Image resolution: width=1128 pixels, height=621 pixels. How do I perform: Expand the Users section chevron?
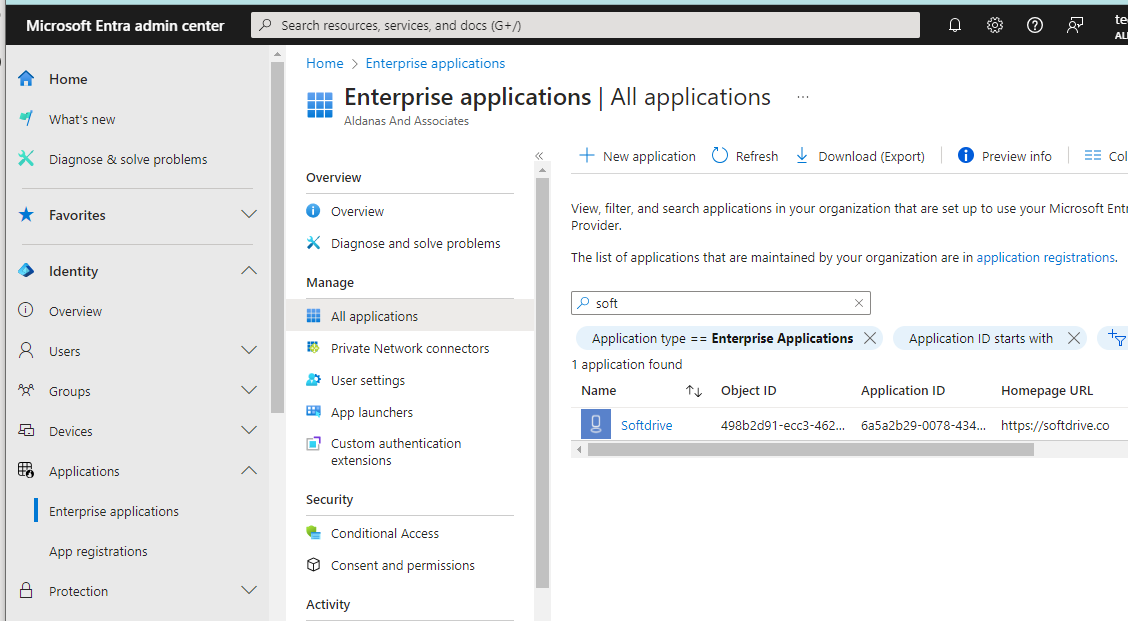click(x=249, y=350)
